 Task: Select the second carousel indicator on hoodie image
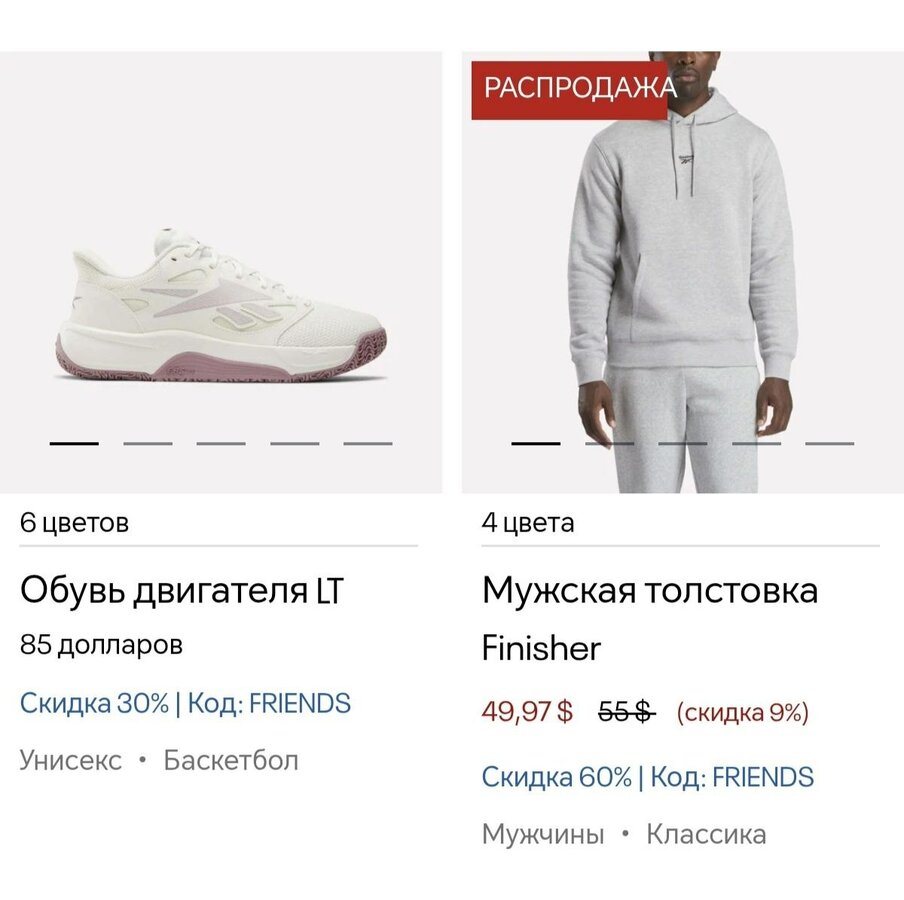pyautogui.click(x=609, y=443)
